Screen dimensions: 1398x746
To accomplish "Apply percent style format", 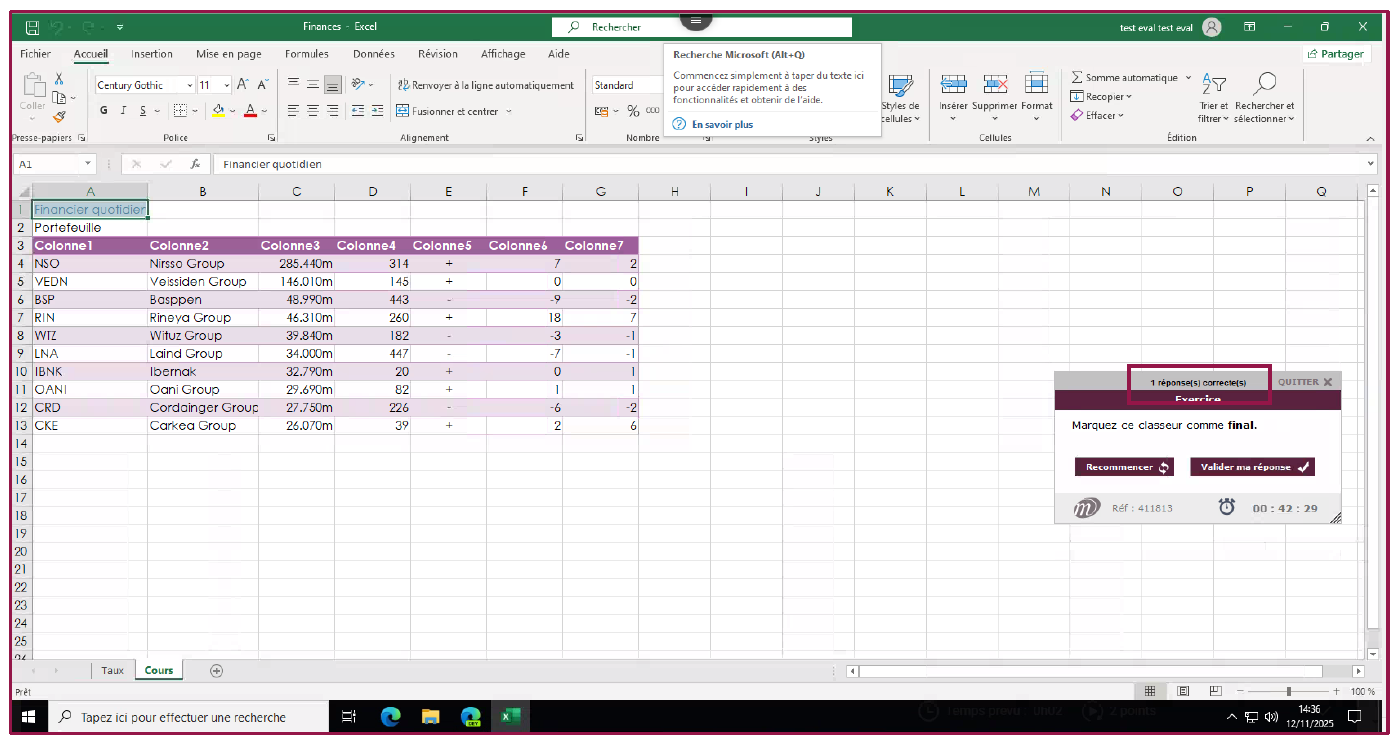I will 633,111.
